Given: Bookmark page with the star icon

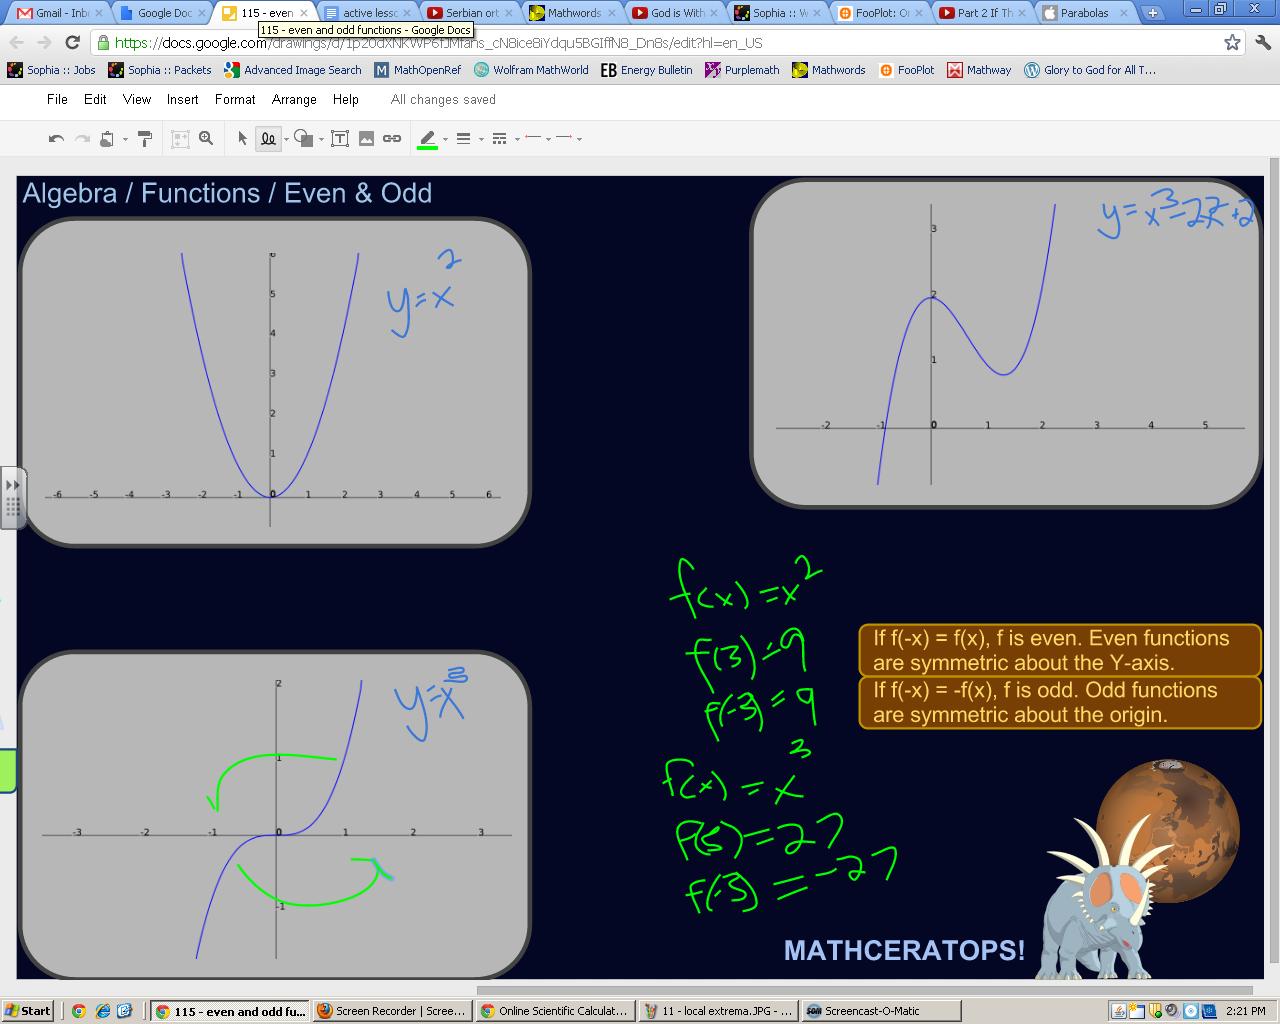Looking at the screenshot, I should click(x=1232, y=42).
